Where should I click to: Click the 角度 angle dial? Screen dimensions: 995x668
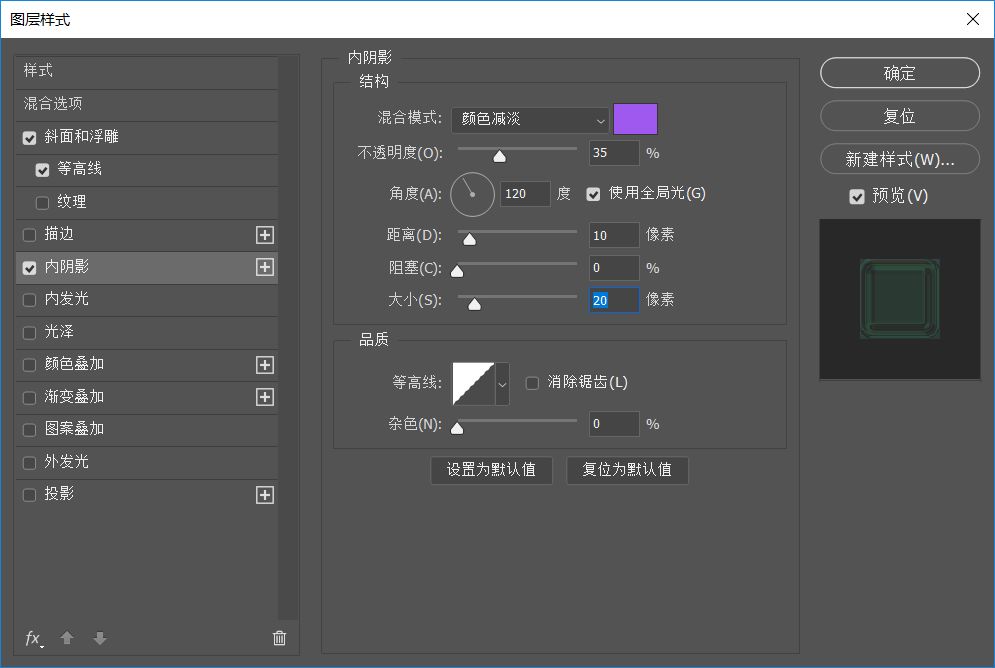pos(472,194)
